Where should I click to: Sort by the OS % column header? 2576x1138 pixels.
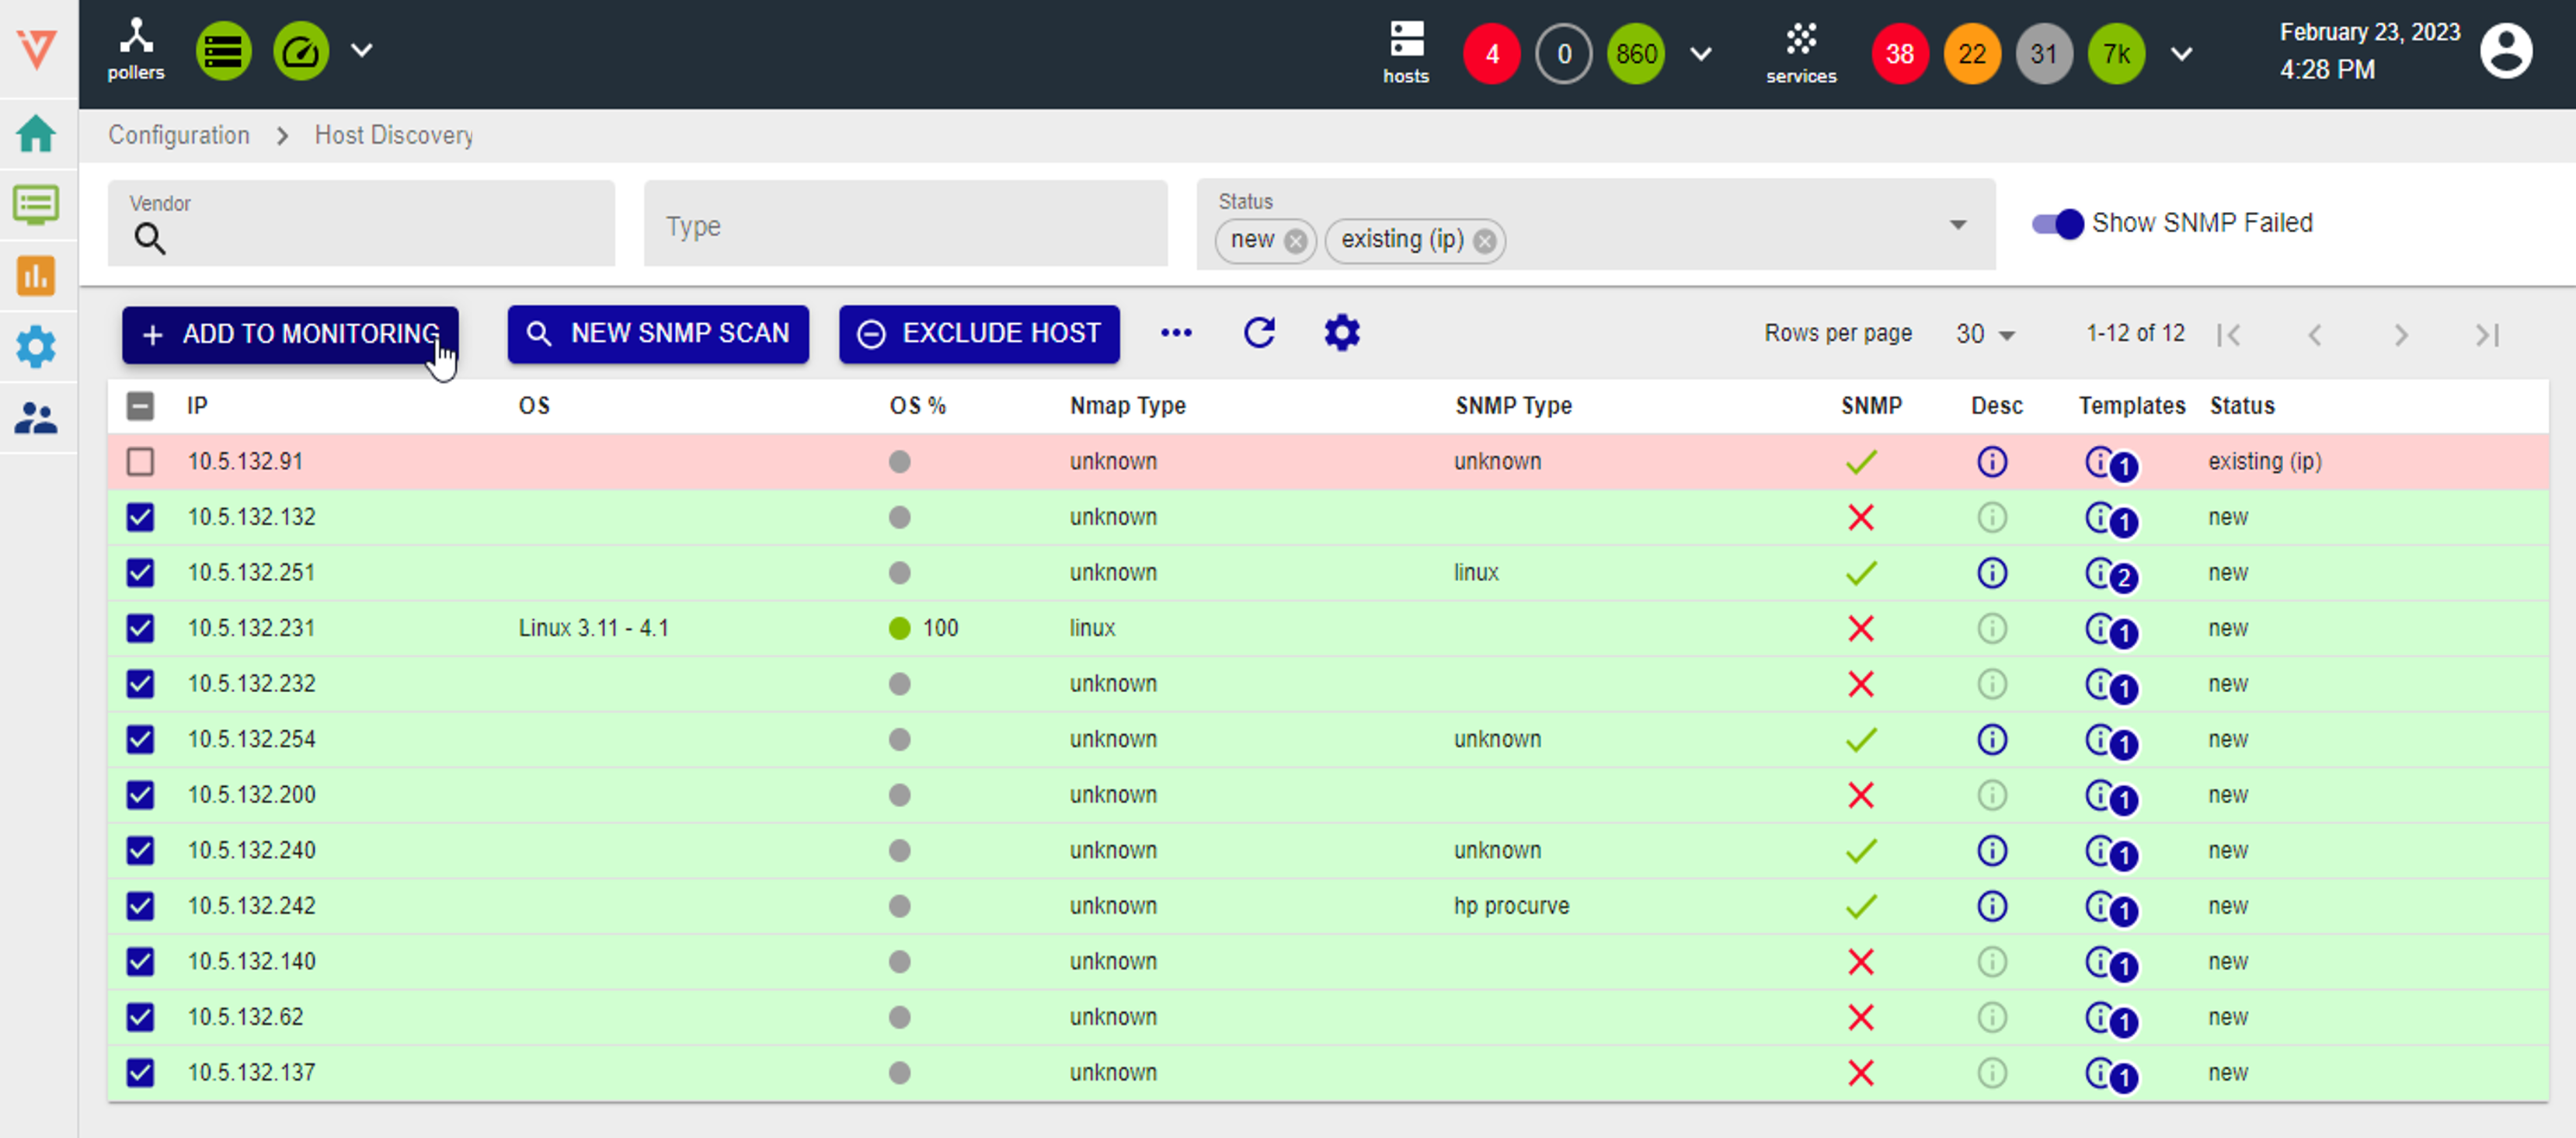[x=918, y=406]
